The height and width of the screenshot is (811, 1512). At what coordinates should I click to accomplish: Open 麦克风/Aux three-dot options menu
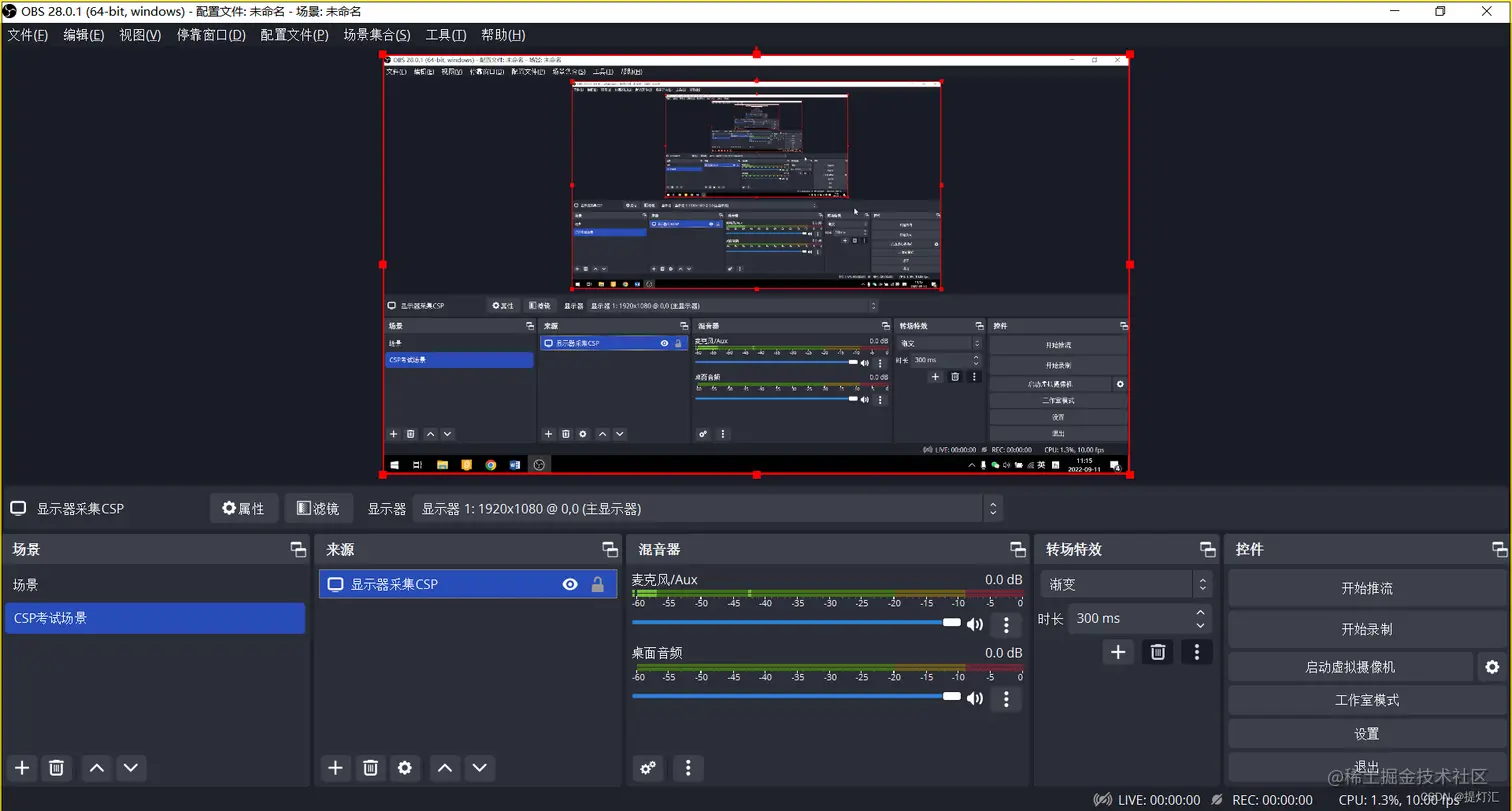[1006, 625]
